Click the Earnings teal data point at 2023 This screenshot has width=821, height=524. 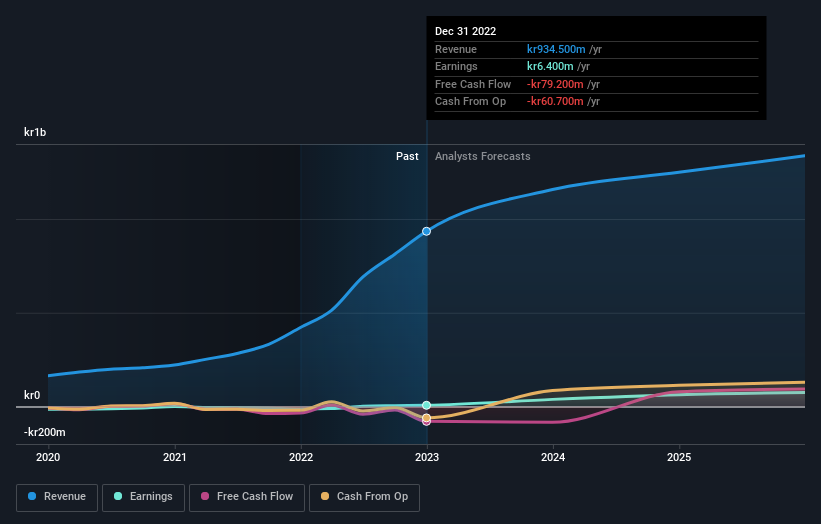tap(427, 405)
